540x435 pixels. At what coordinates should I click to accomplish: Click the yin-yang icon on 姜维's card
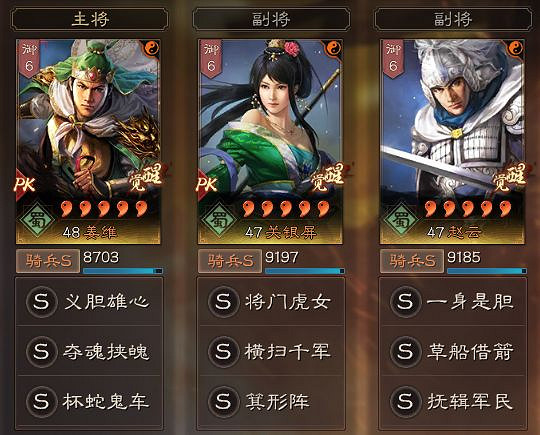pos(151,49)
